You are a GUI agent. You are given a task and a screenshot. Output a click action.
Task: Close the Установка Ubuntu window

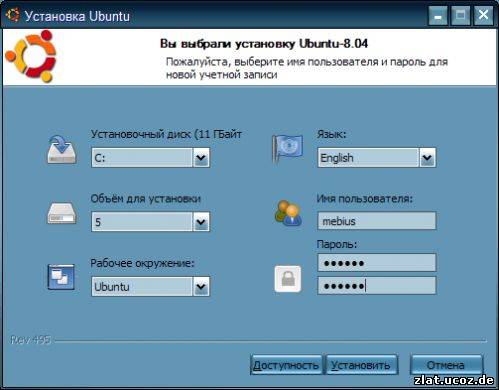pyautogui.click(x=483, y=15)
